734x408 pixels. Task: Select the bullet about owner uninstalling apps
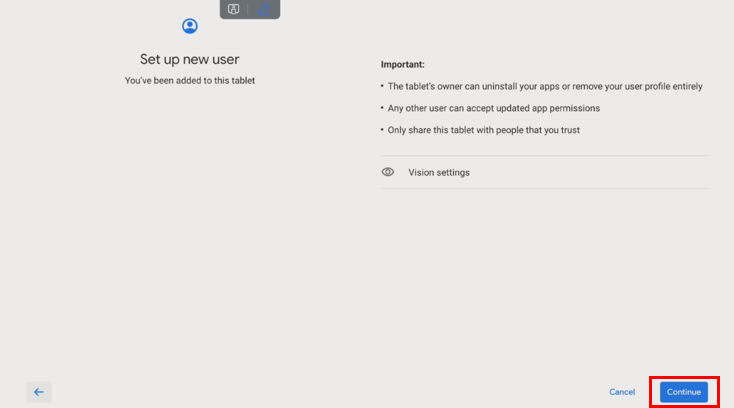pos(545,87)
